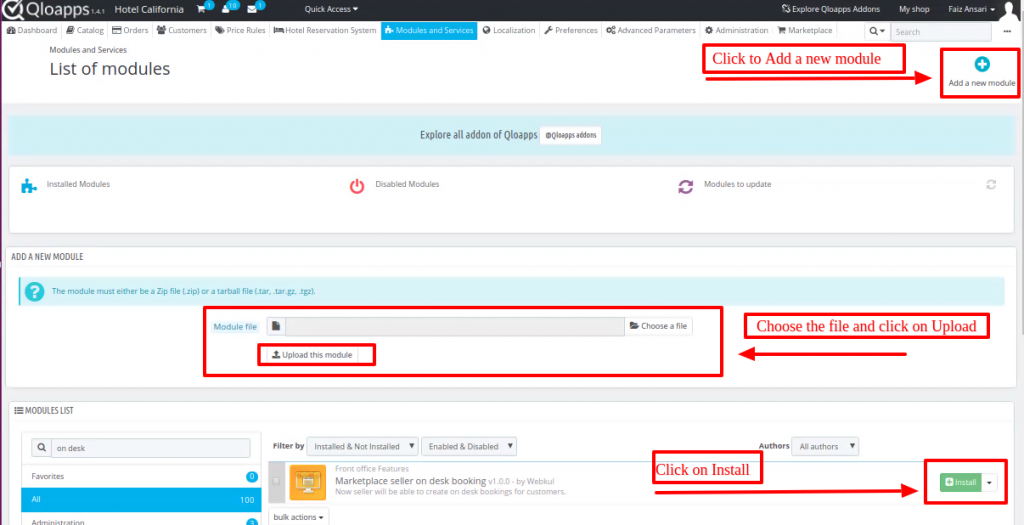Screen dimensions: 1024x525
Task: Open the Orders menu
Action: coord(130,30)
